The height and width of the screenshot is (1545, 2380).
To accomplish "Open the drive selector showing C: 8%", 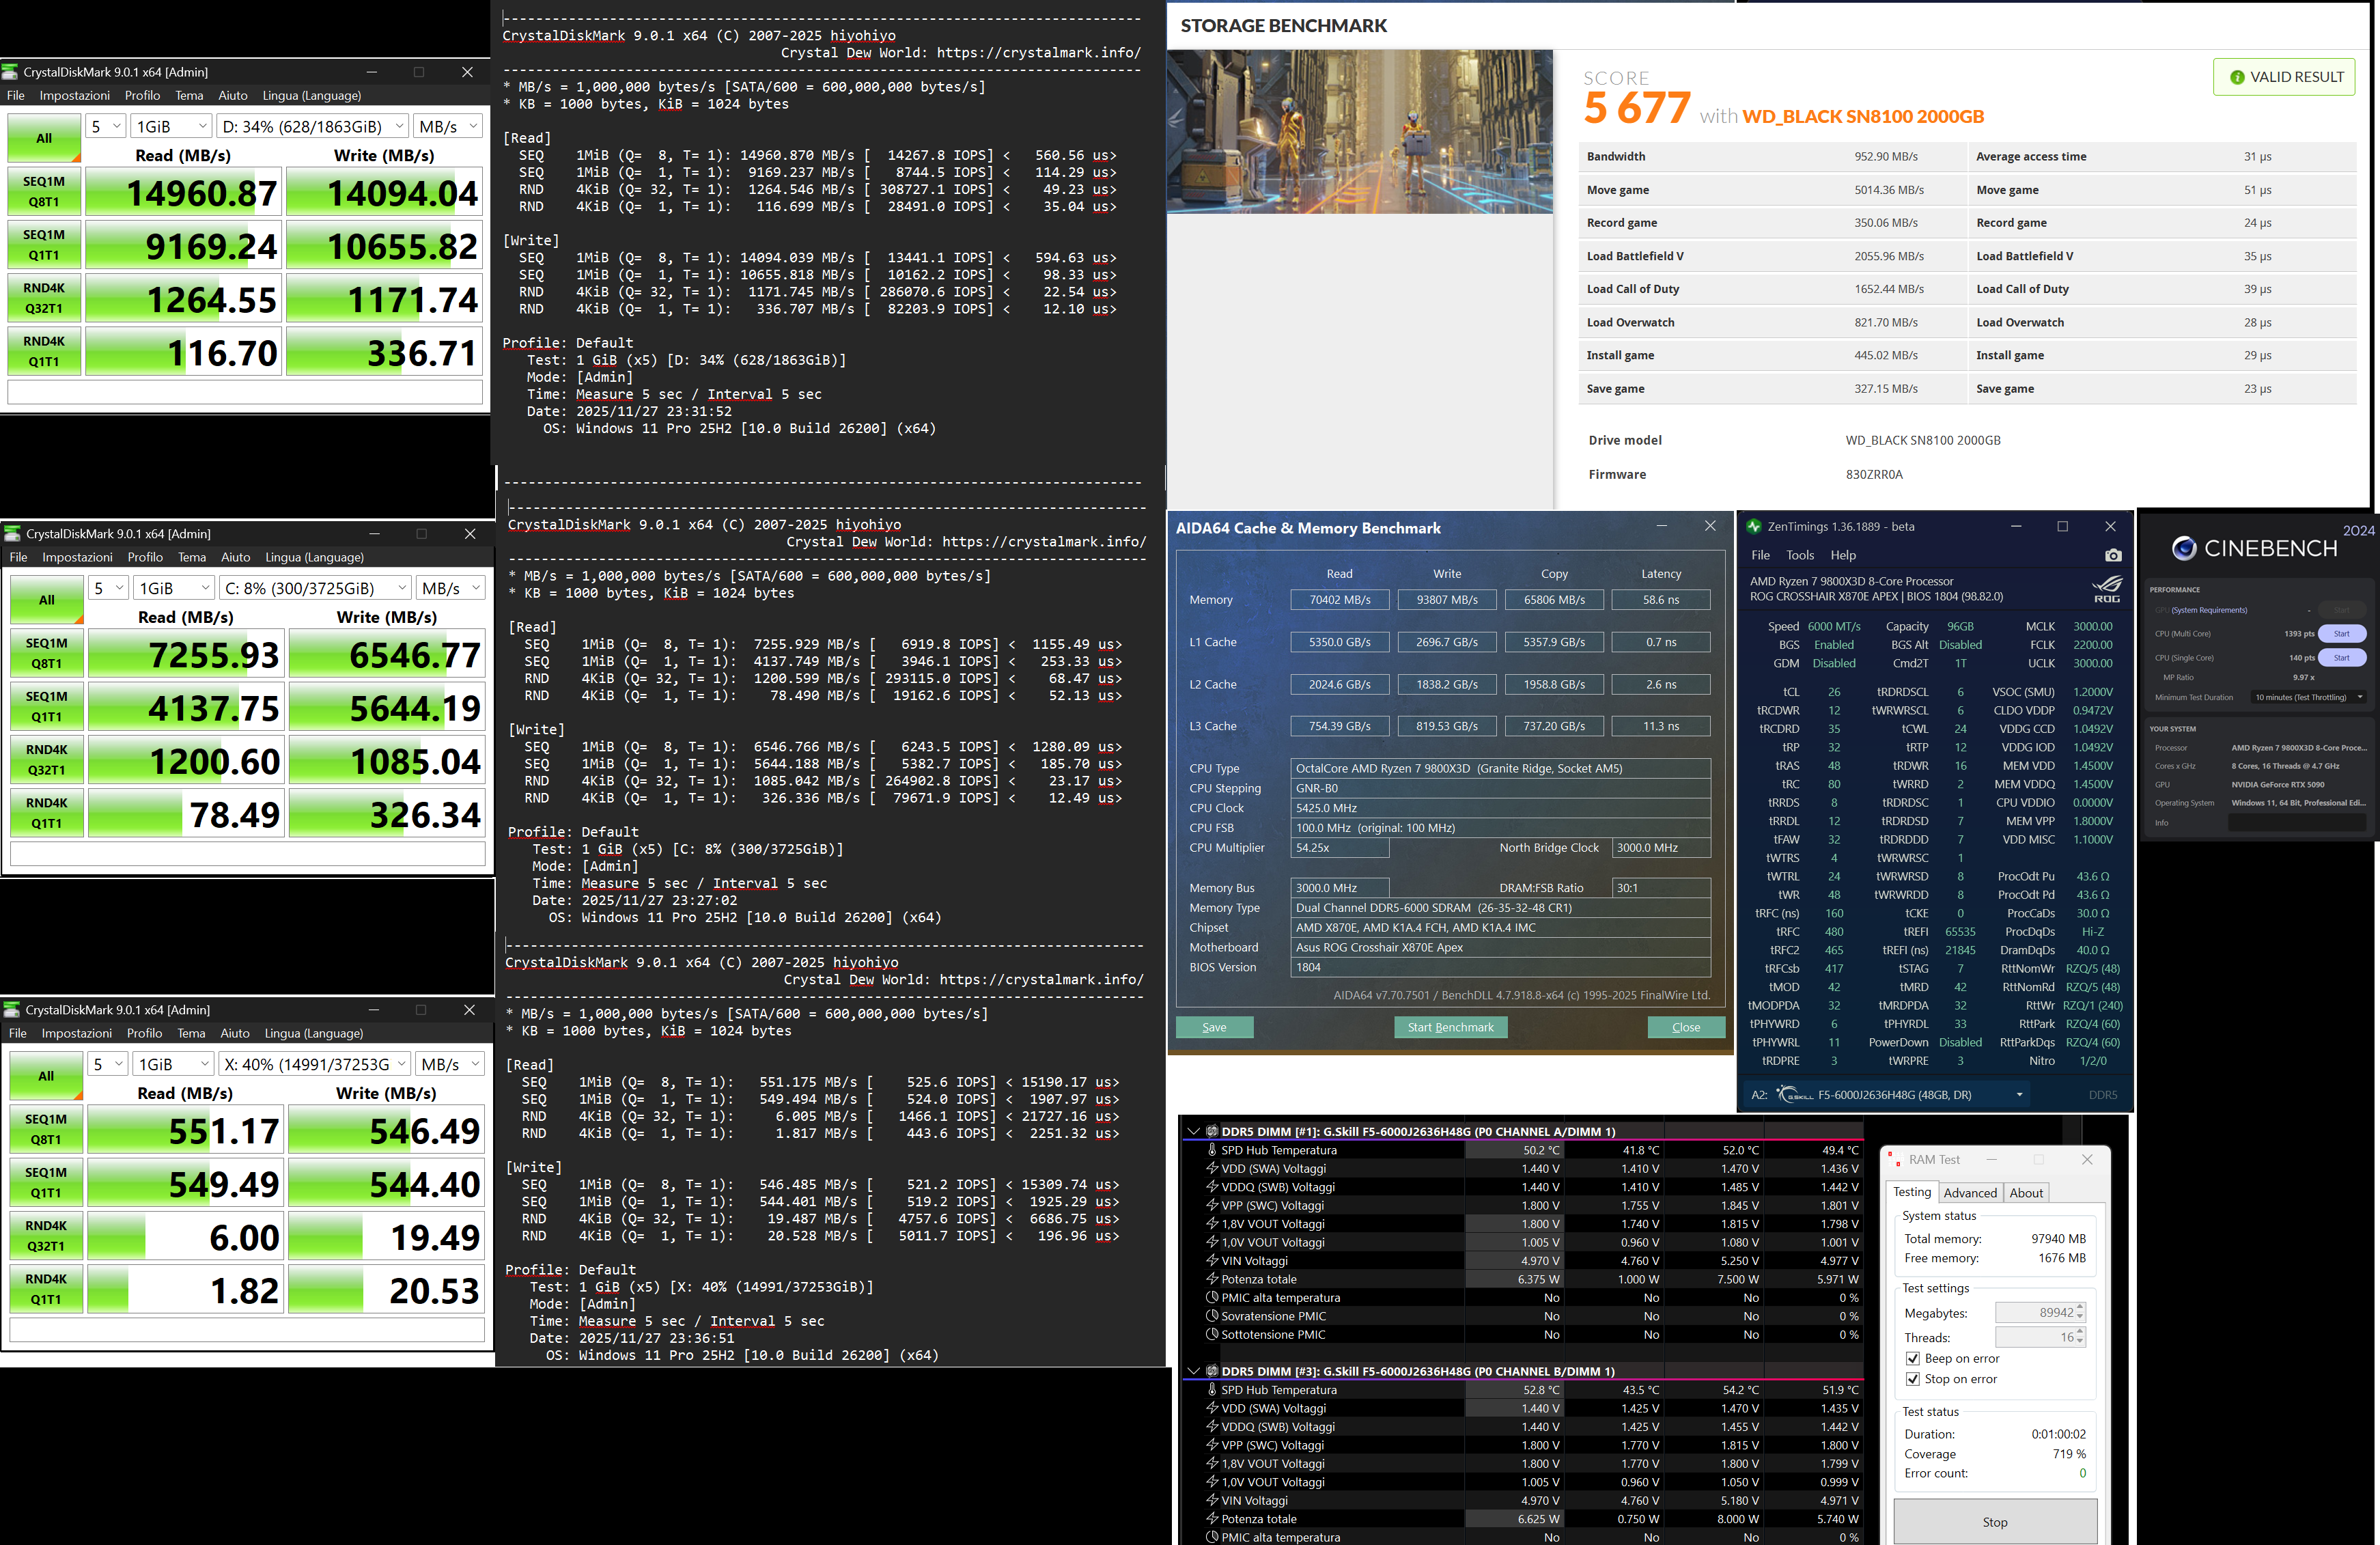I will tap(316, 588).
